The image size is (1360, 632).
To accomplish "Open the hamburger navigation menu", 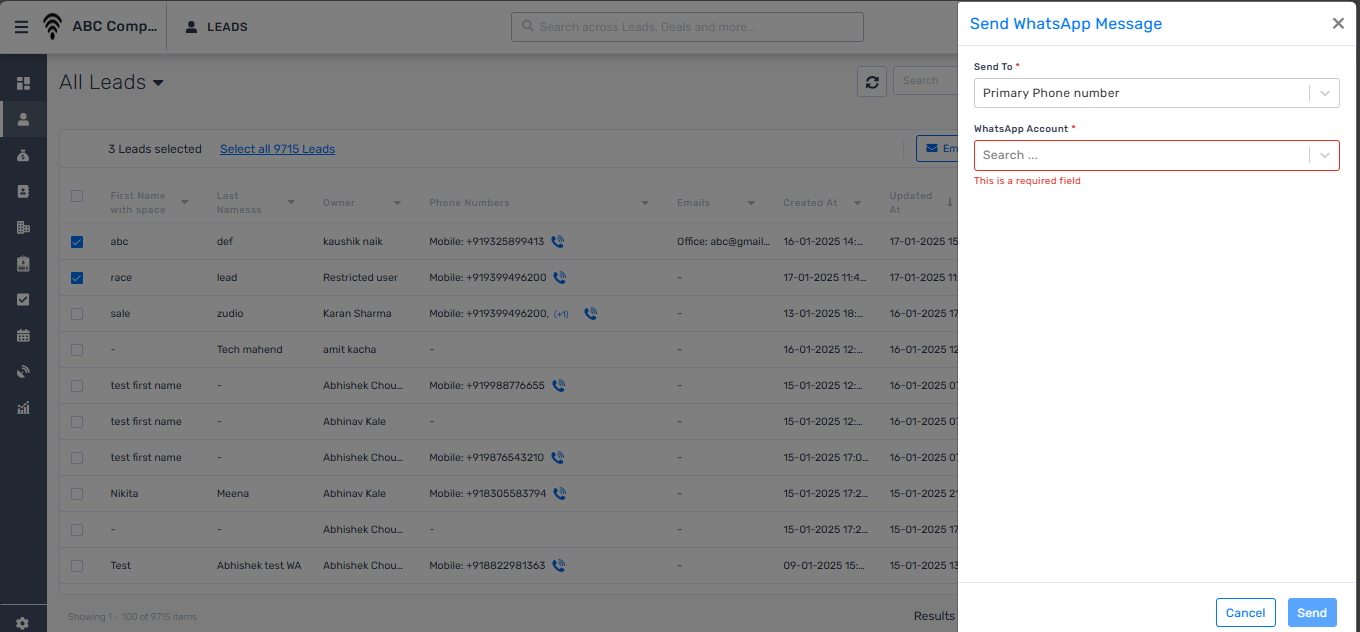I will click(x=21, y=27).
